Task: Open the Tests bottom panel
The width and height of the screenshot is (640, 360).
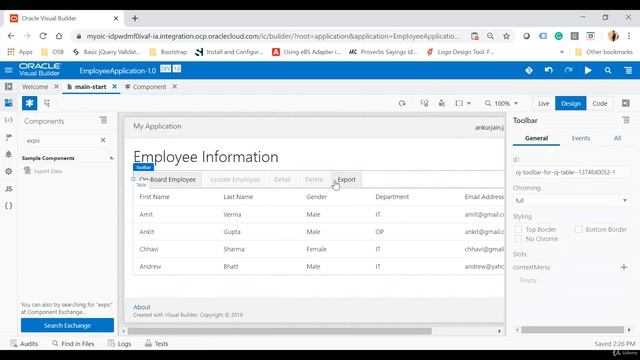Action: click(x=156, y=344)
